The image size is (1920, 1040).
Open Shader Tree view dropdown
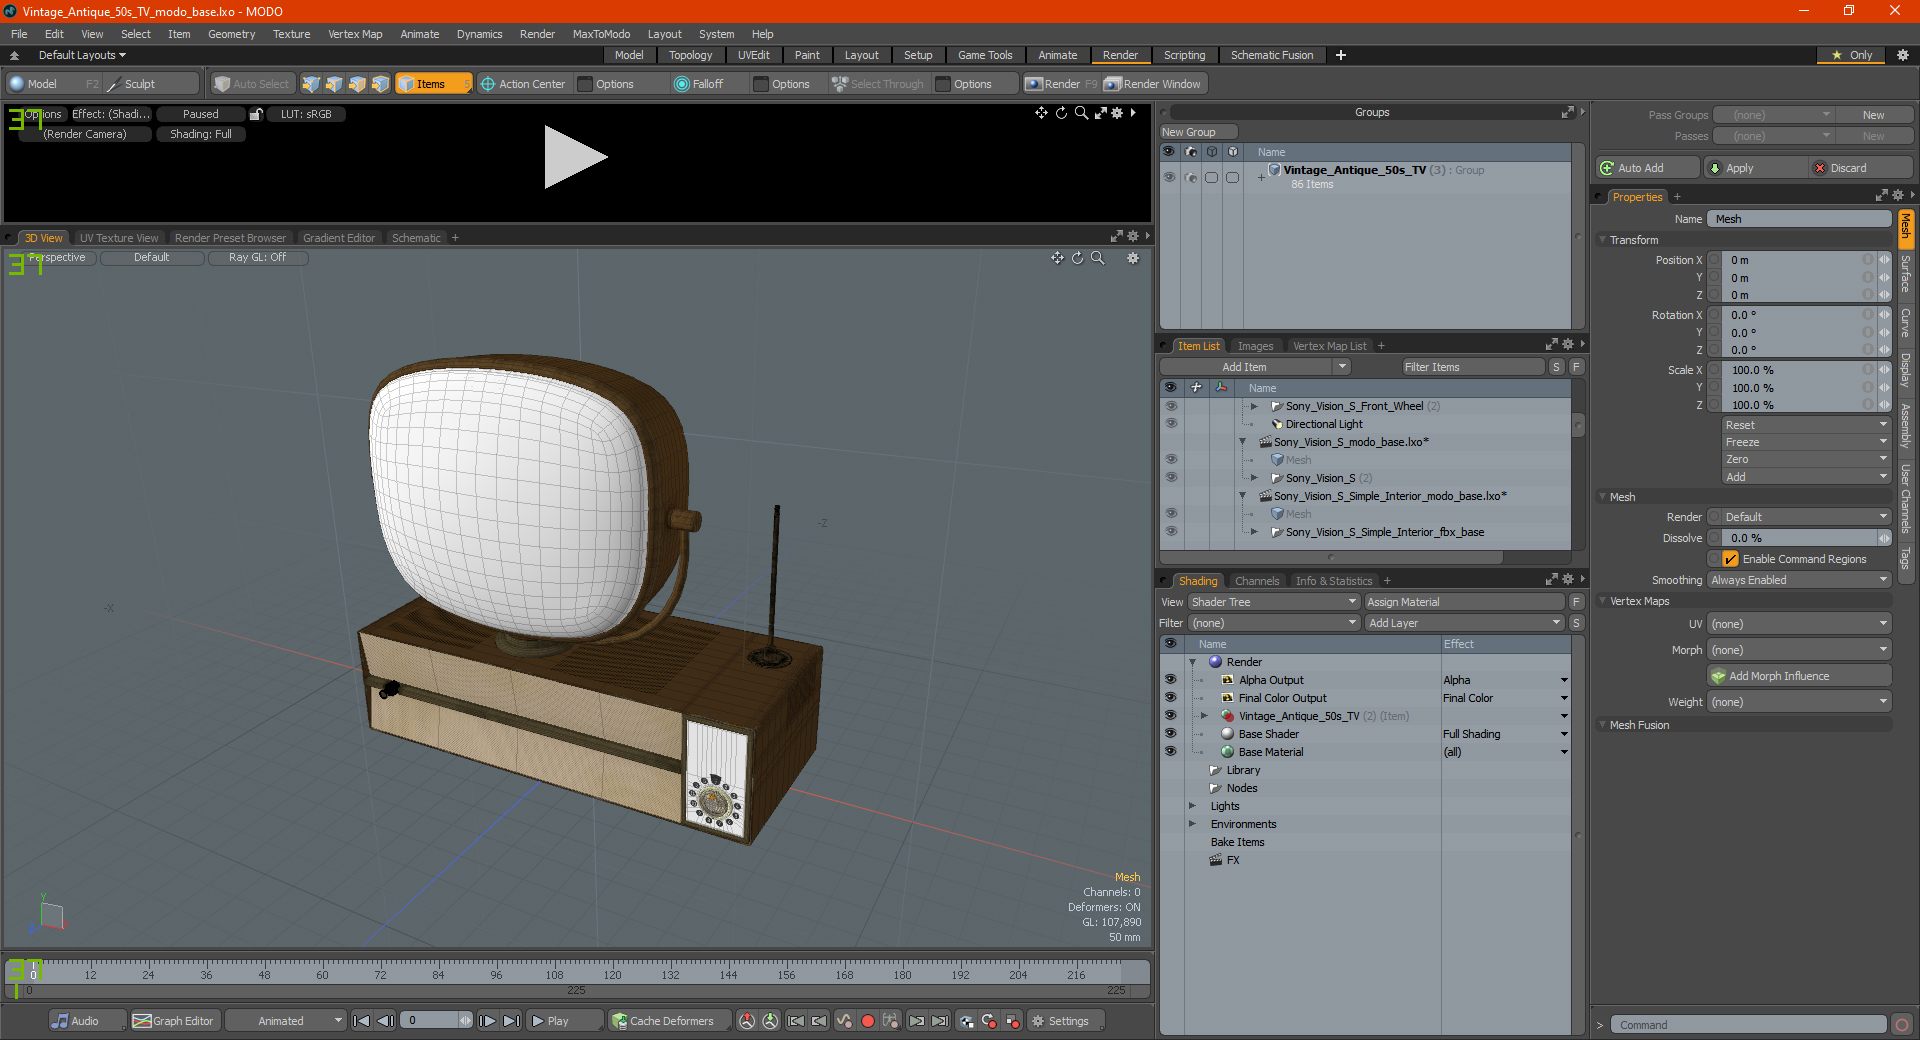[1273, 602]
